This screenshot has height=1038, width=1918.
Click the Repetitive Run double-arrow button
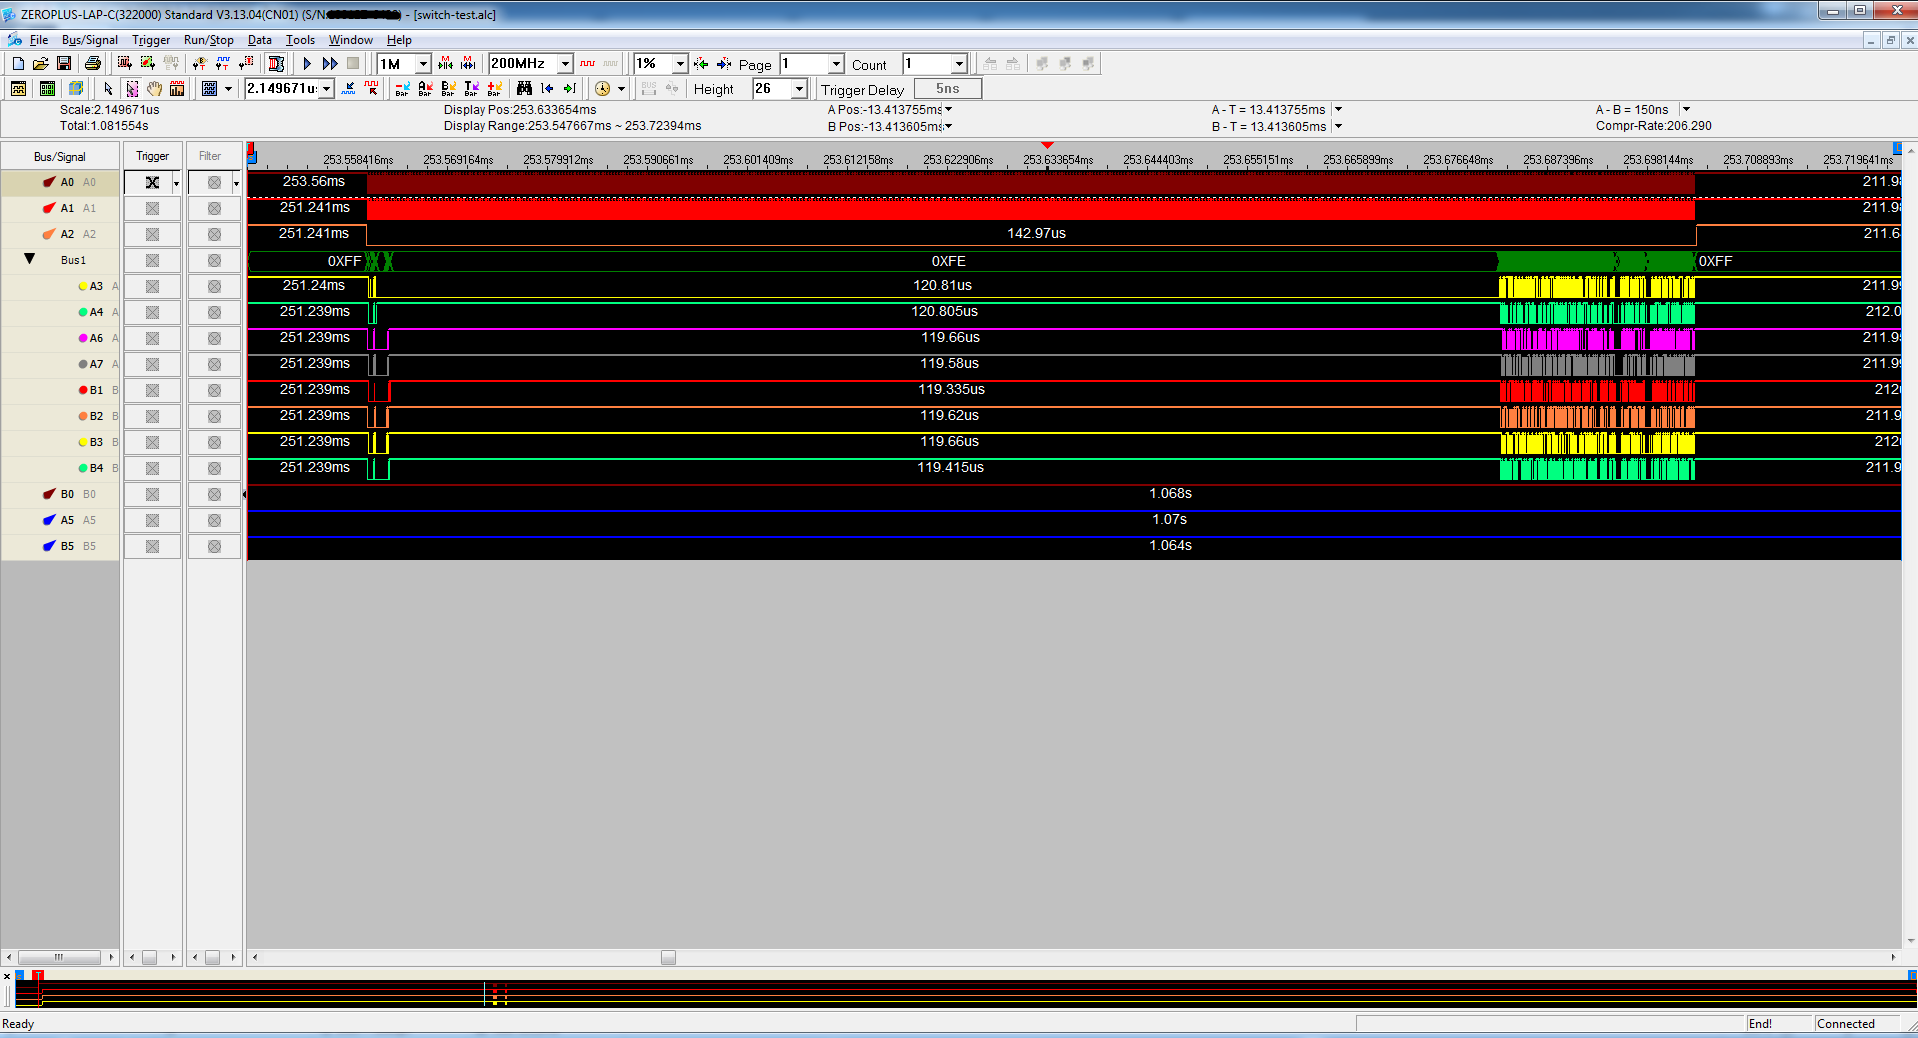330,63
